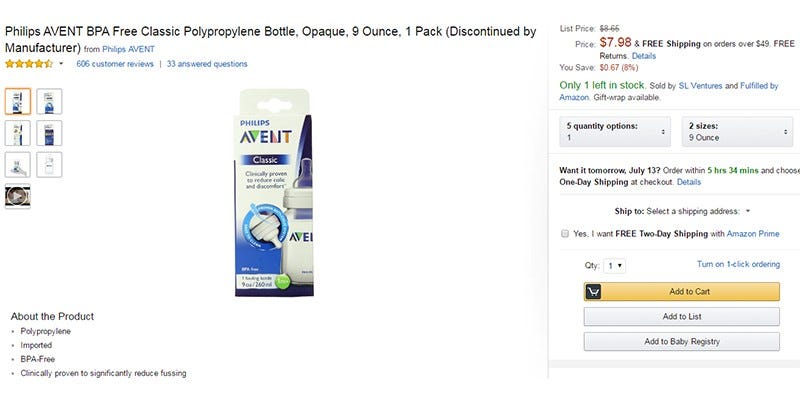This screenshot has width=800, height=400.
Task: Click the Add to Baby Registry button
Action: [x=682, y=341]
